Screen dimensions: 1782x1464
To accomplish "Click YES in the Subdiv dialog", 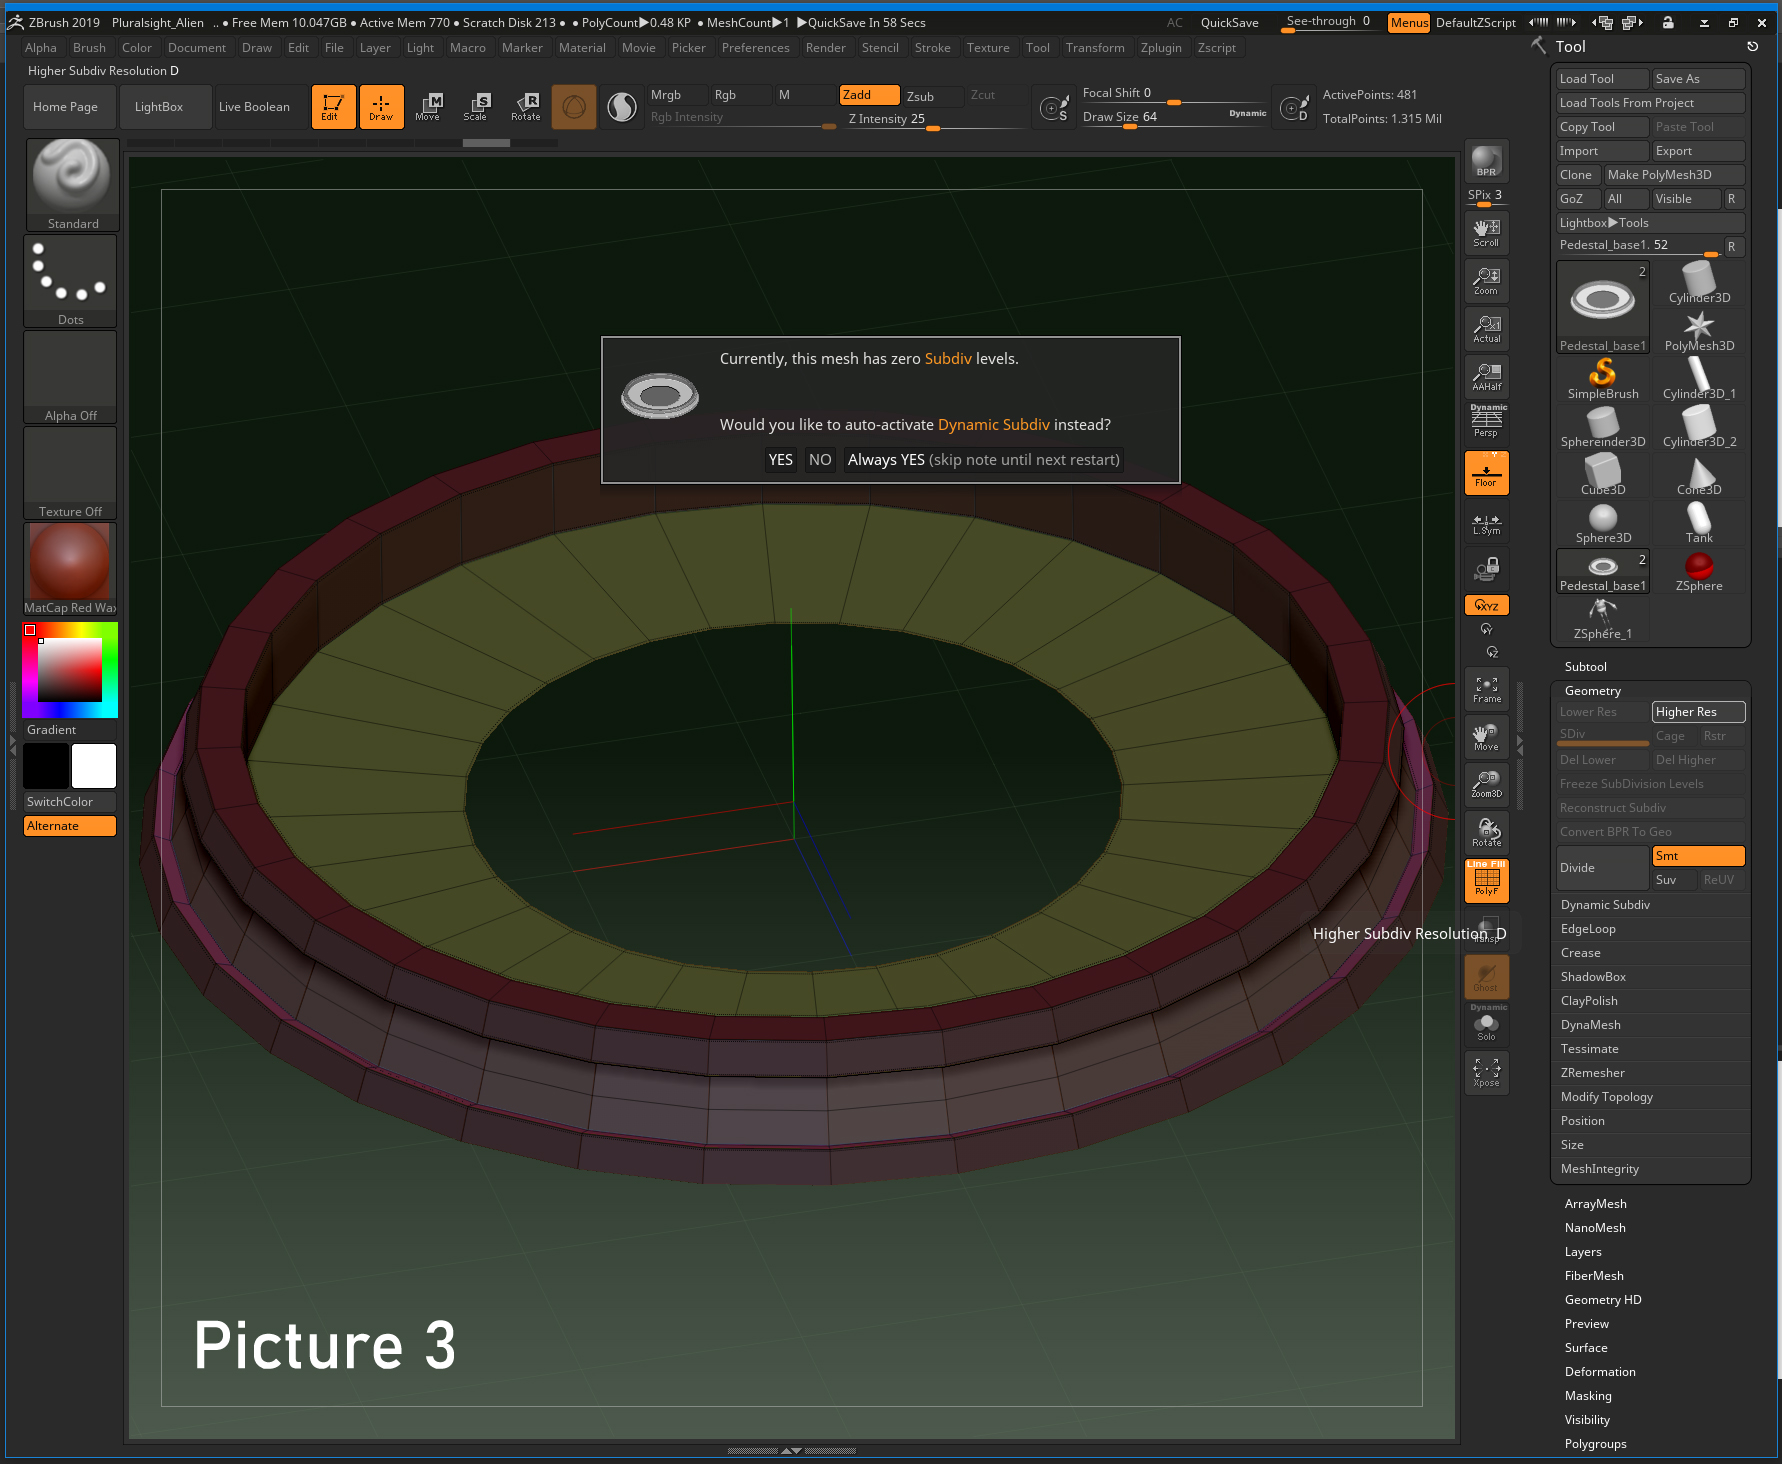I will click(x=780, y=460).
